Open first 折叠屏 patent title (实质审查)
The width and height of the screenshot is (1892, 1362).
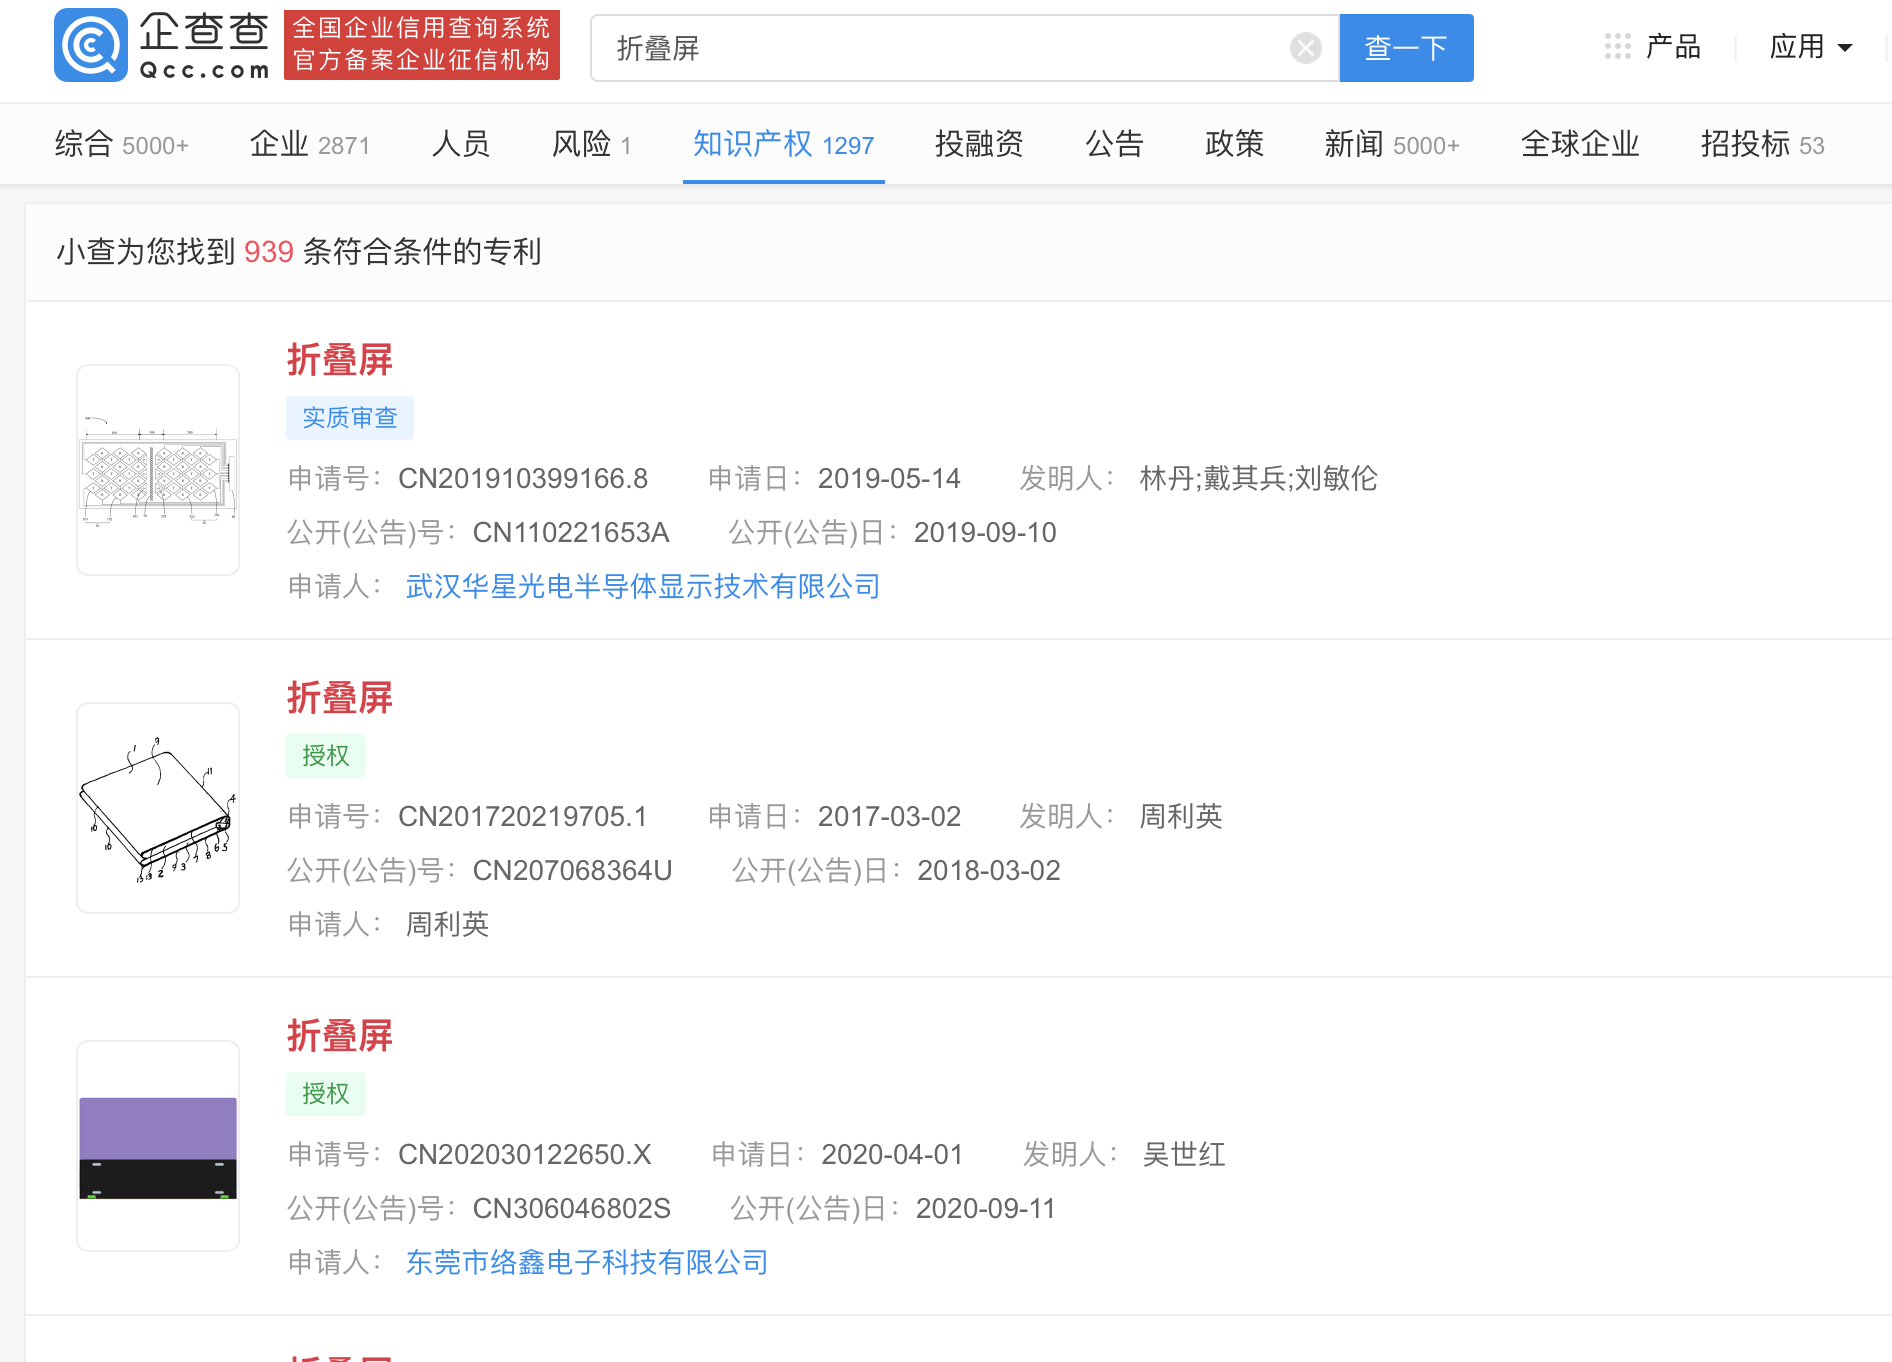pos(340,360)
